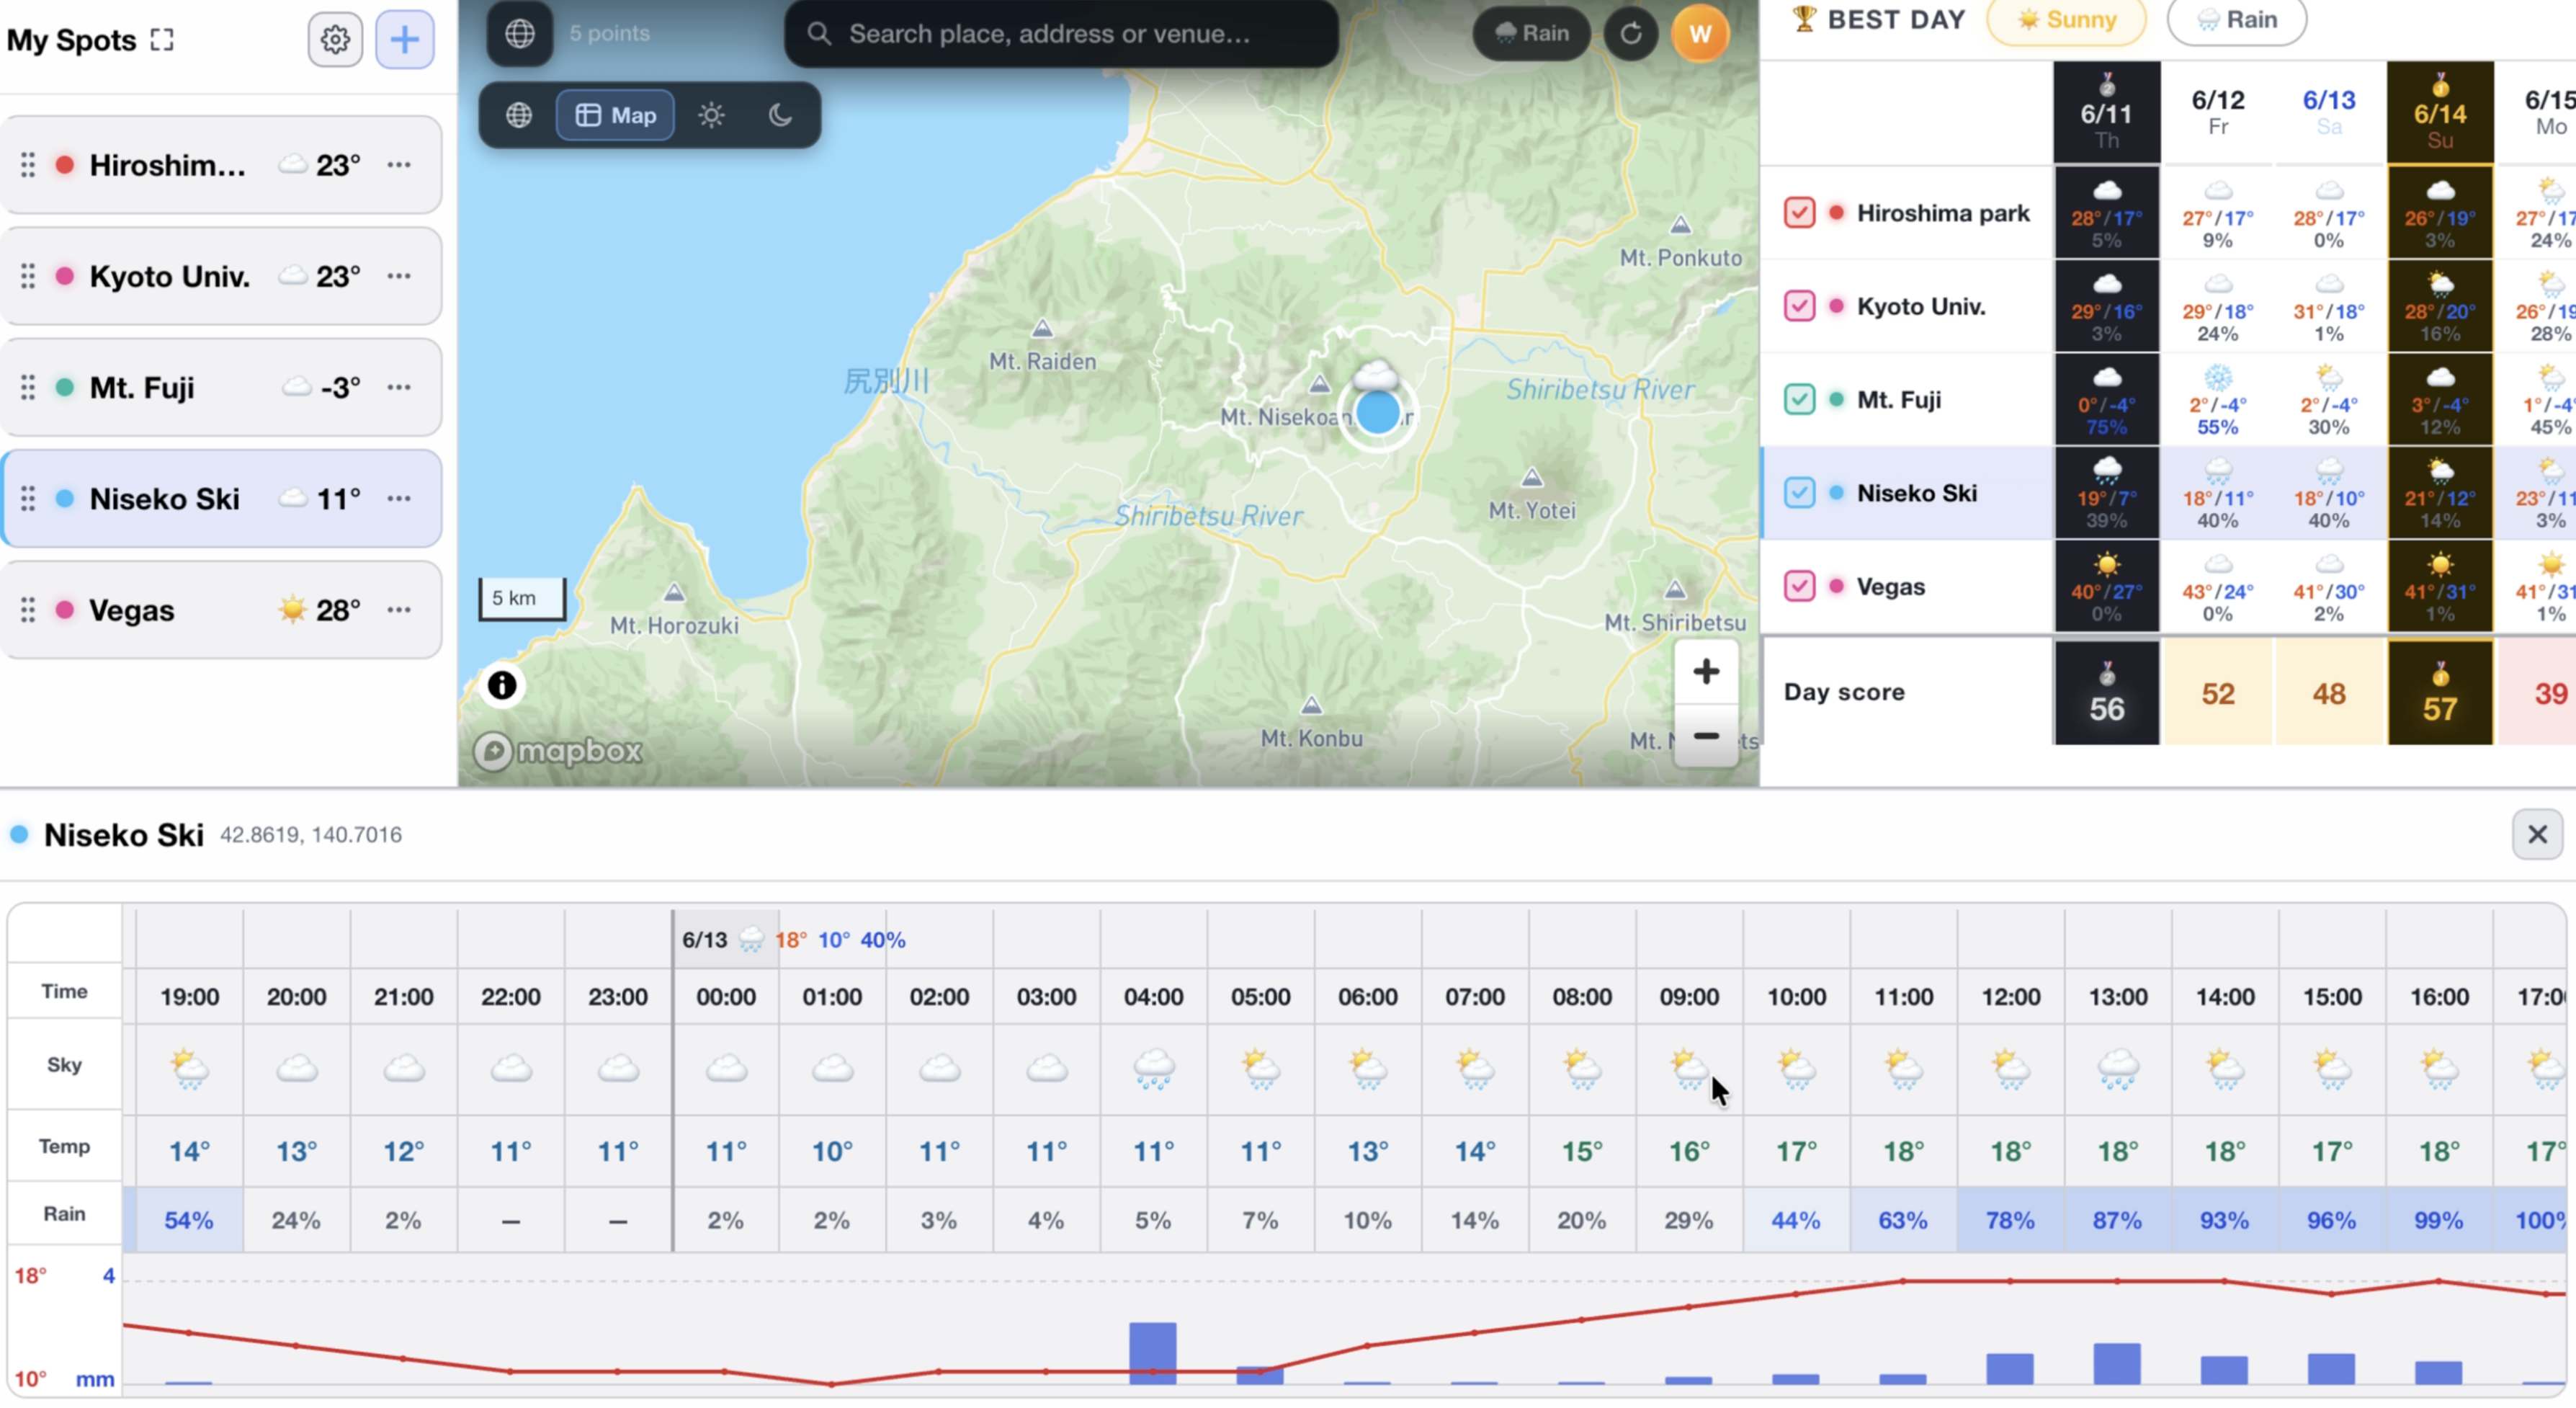Open Kyoto Univ. spot in sidebar

(221, 276)
